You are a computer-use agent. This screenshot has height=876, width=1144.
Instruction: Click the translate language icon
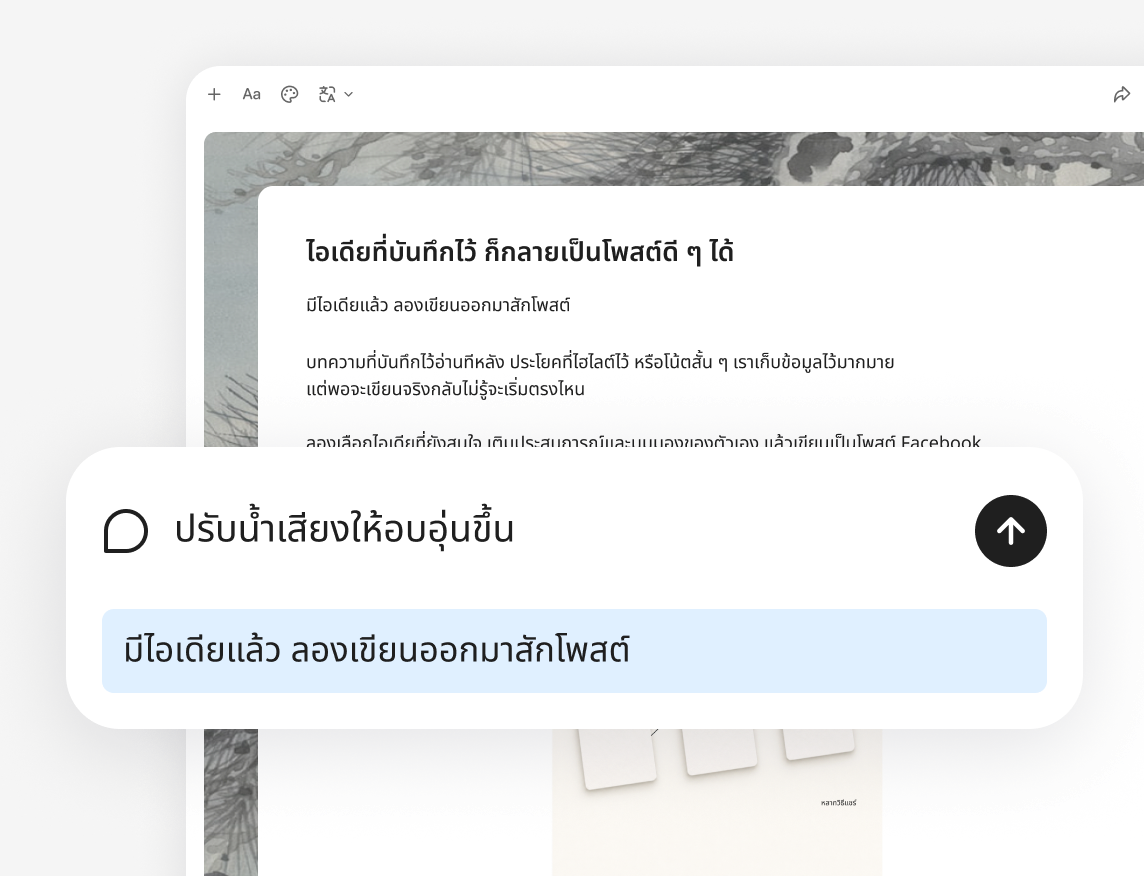328,94
